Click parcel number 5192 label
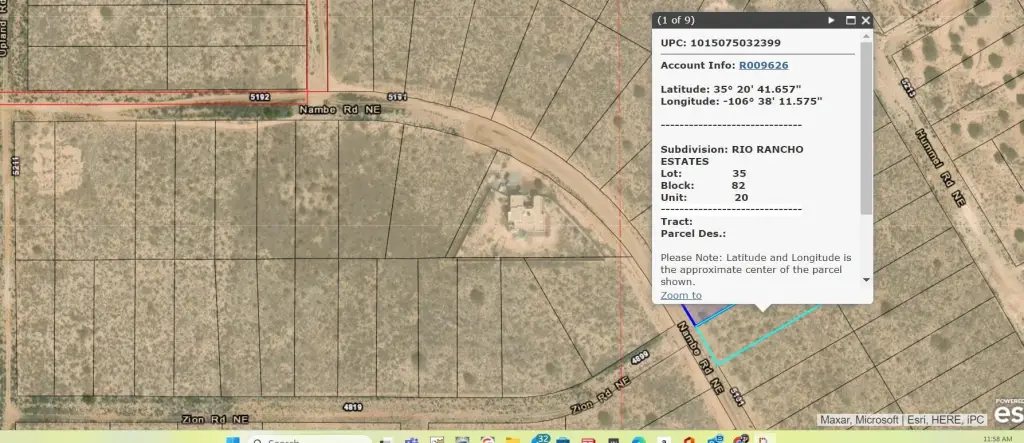The image size is (1024, 443). [x=260, y=97]
